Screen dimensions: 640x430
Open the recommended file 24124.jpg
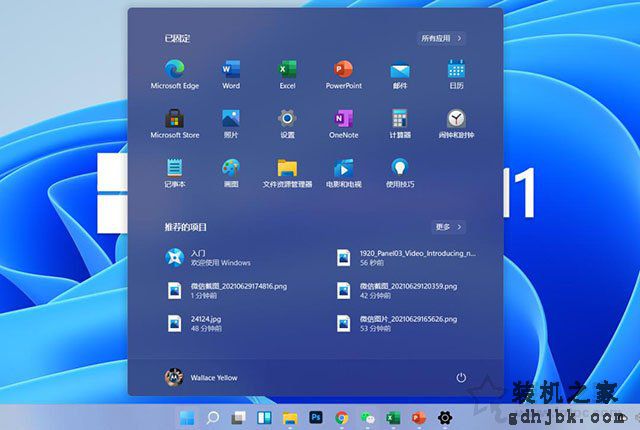[195, 324]
